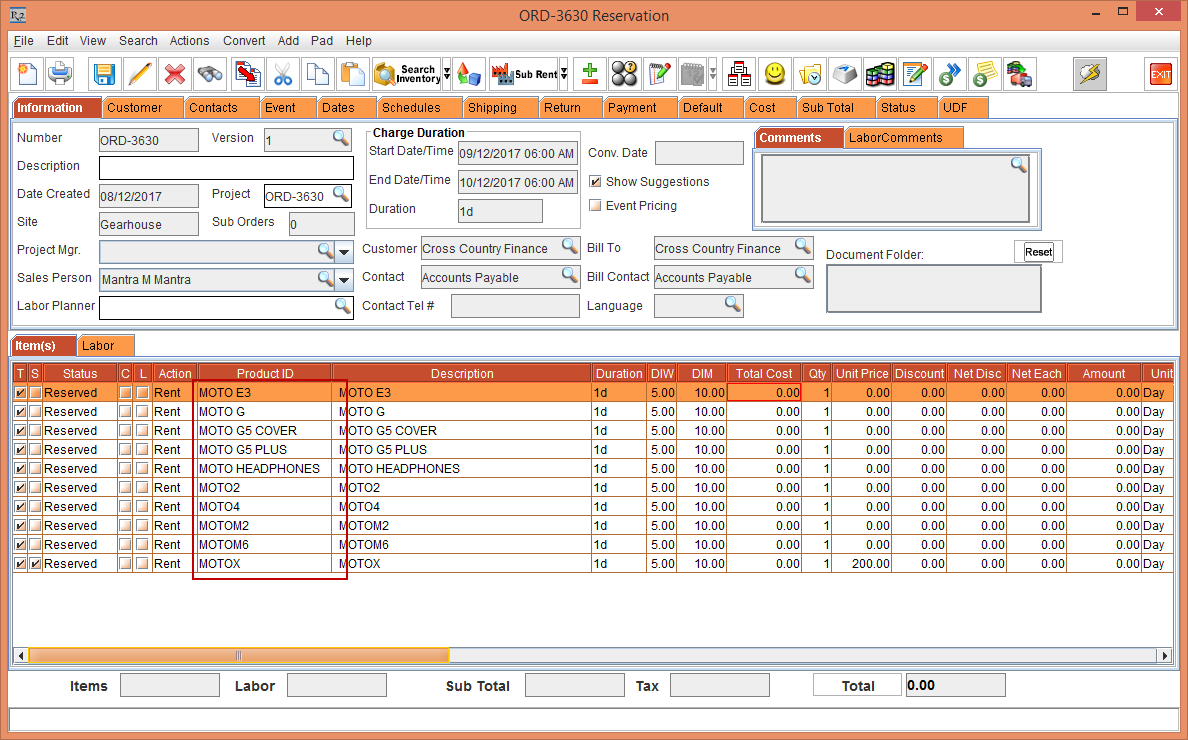Click the red X delete icon

point(175,74)
